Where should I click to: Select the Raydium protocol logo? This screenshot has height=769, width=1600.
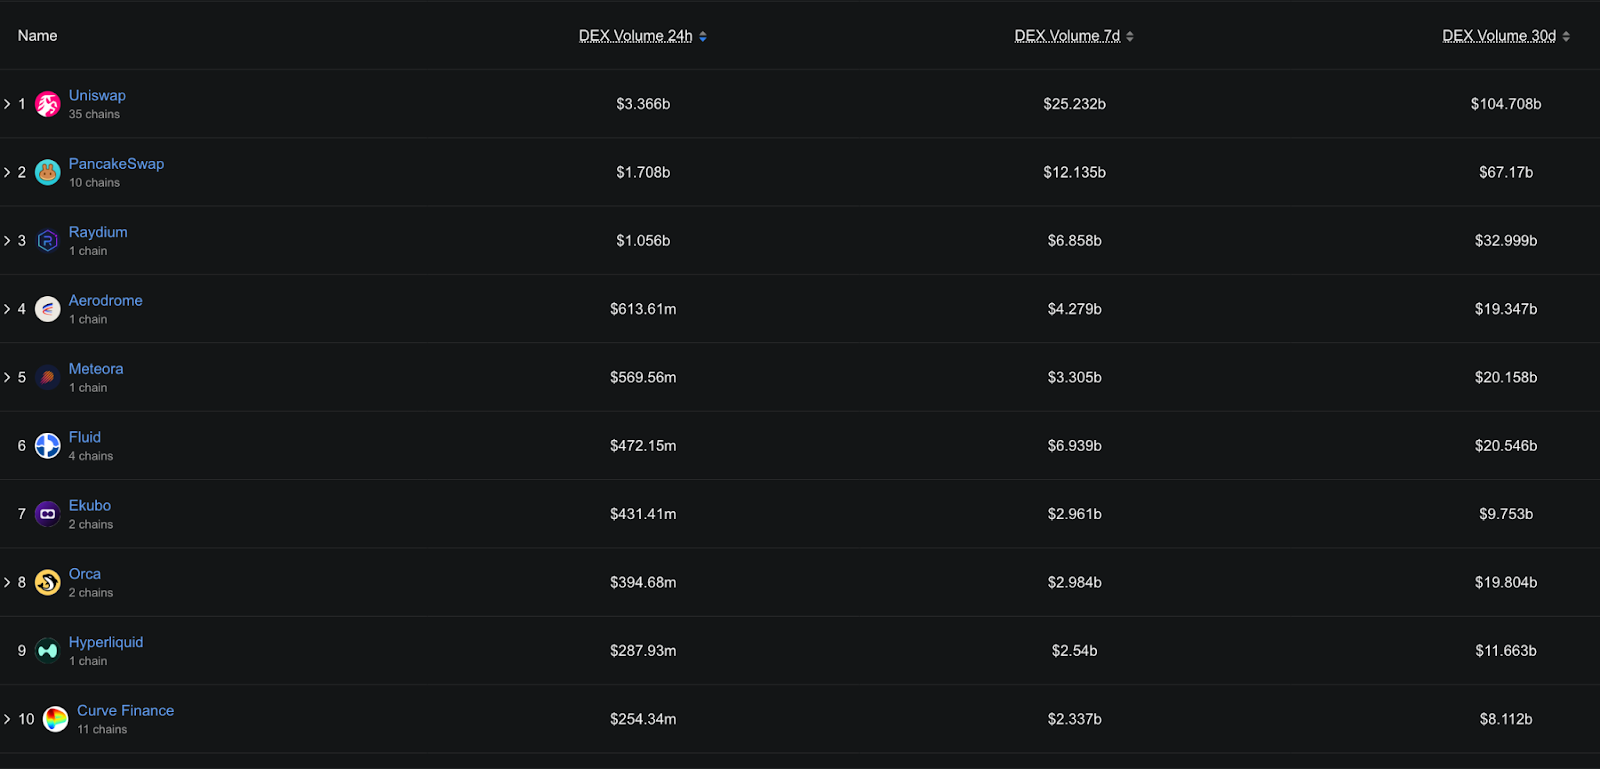[x=47, y=240]
